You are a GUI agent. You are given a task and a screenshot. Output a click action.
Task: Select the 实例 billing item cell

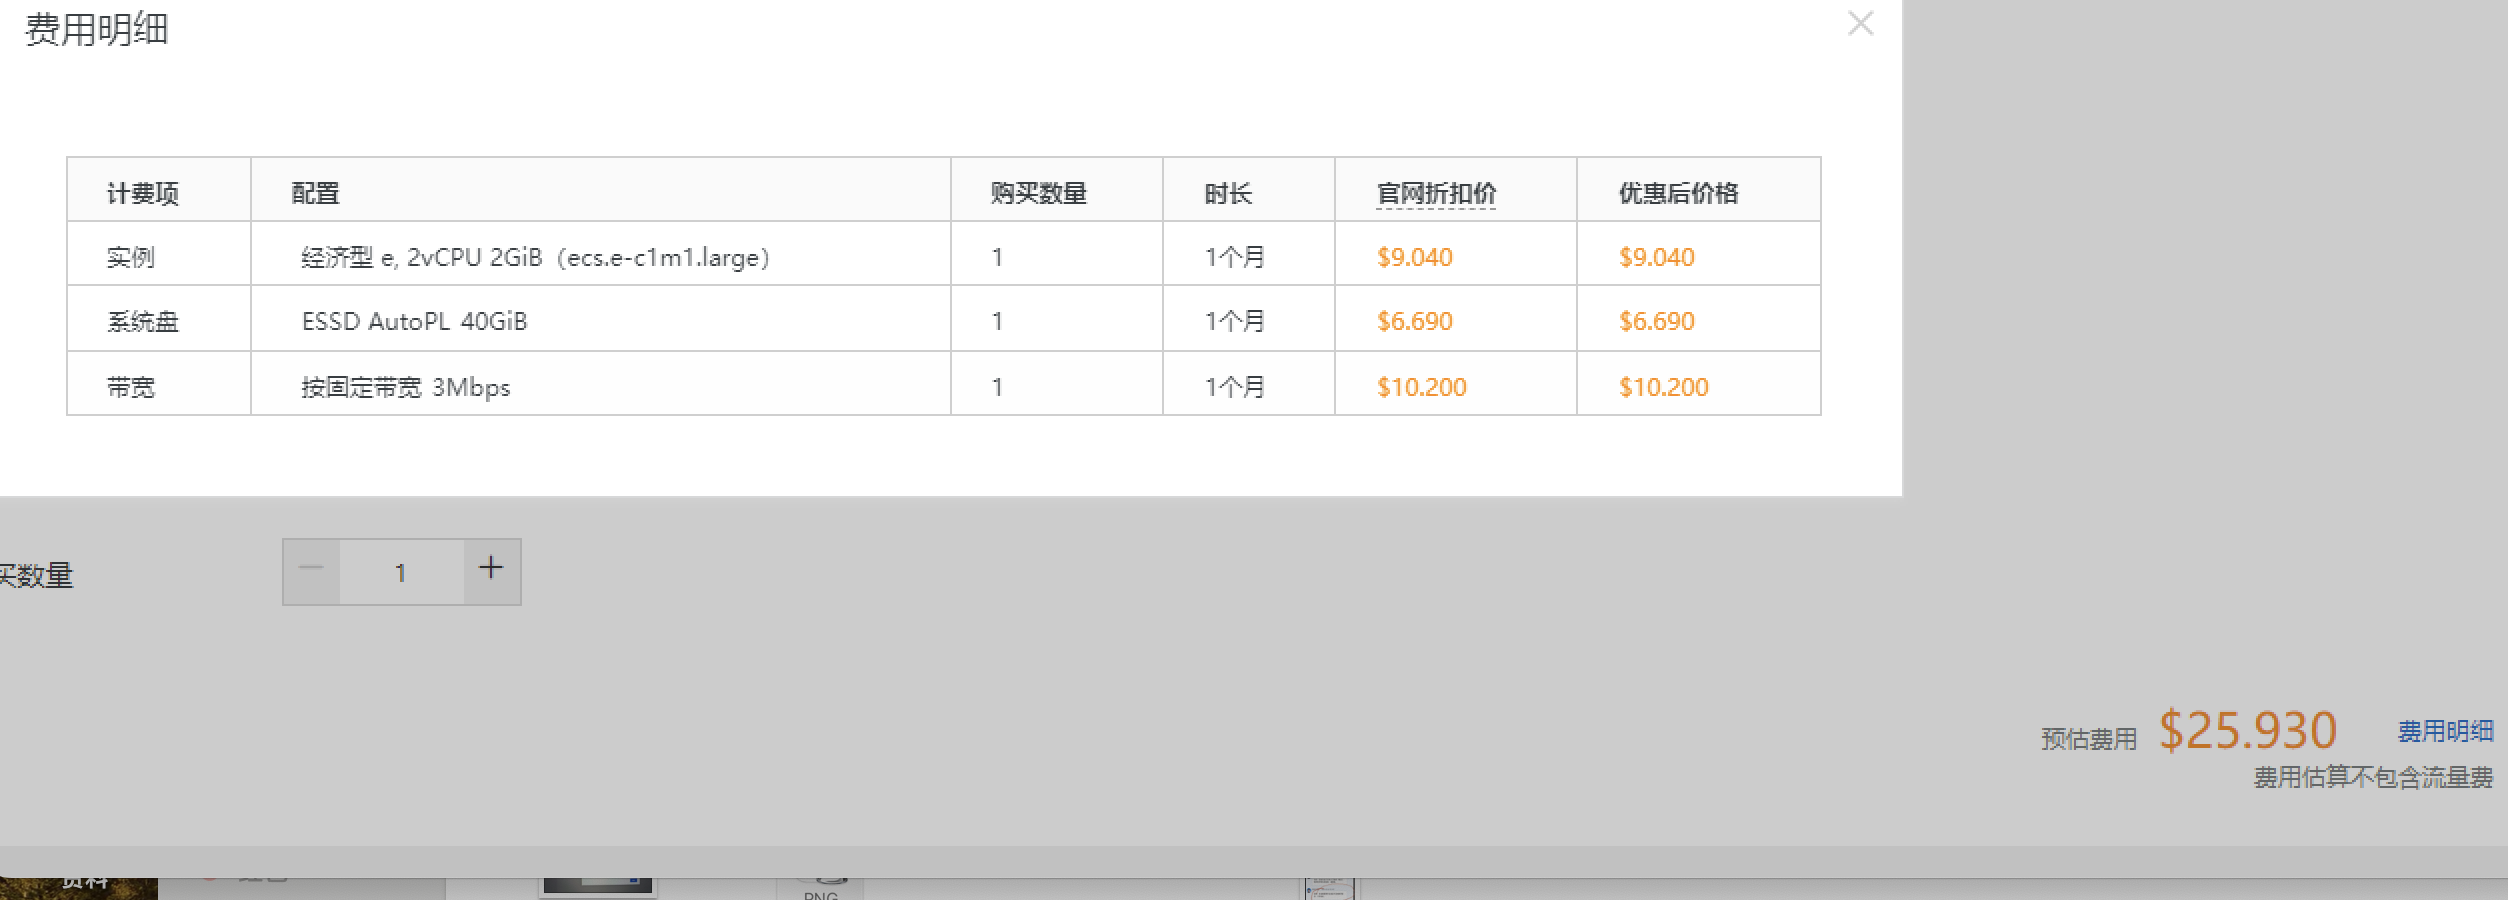(131, 257)
